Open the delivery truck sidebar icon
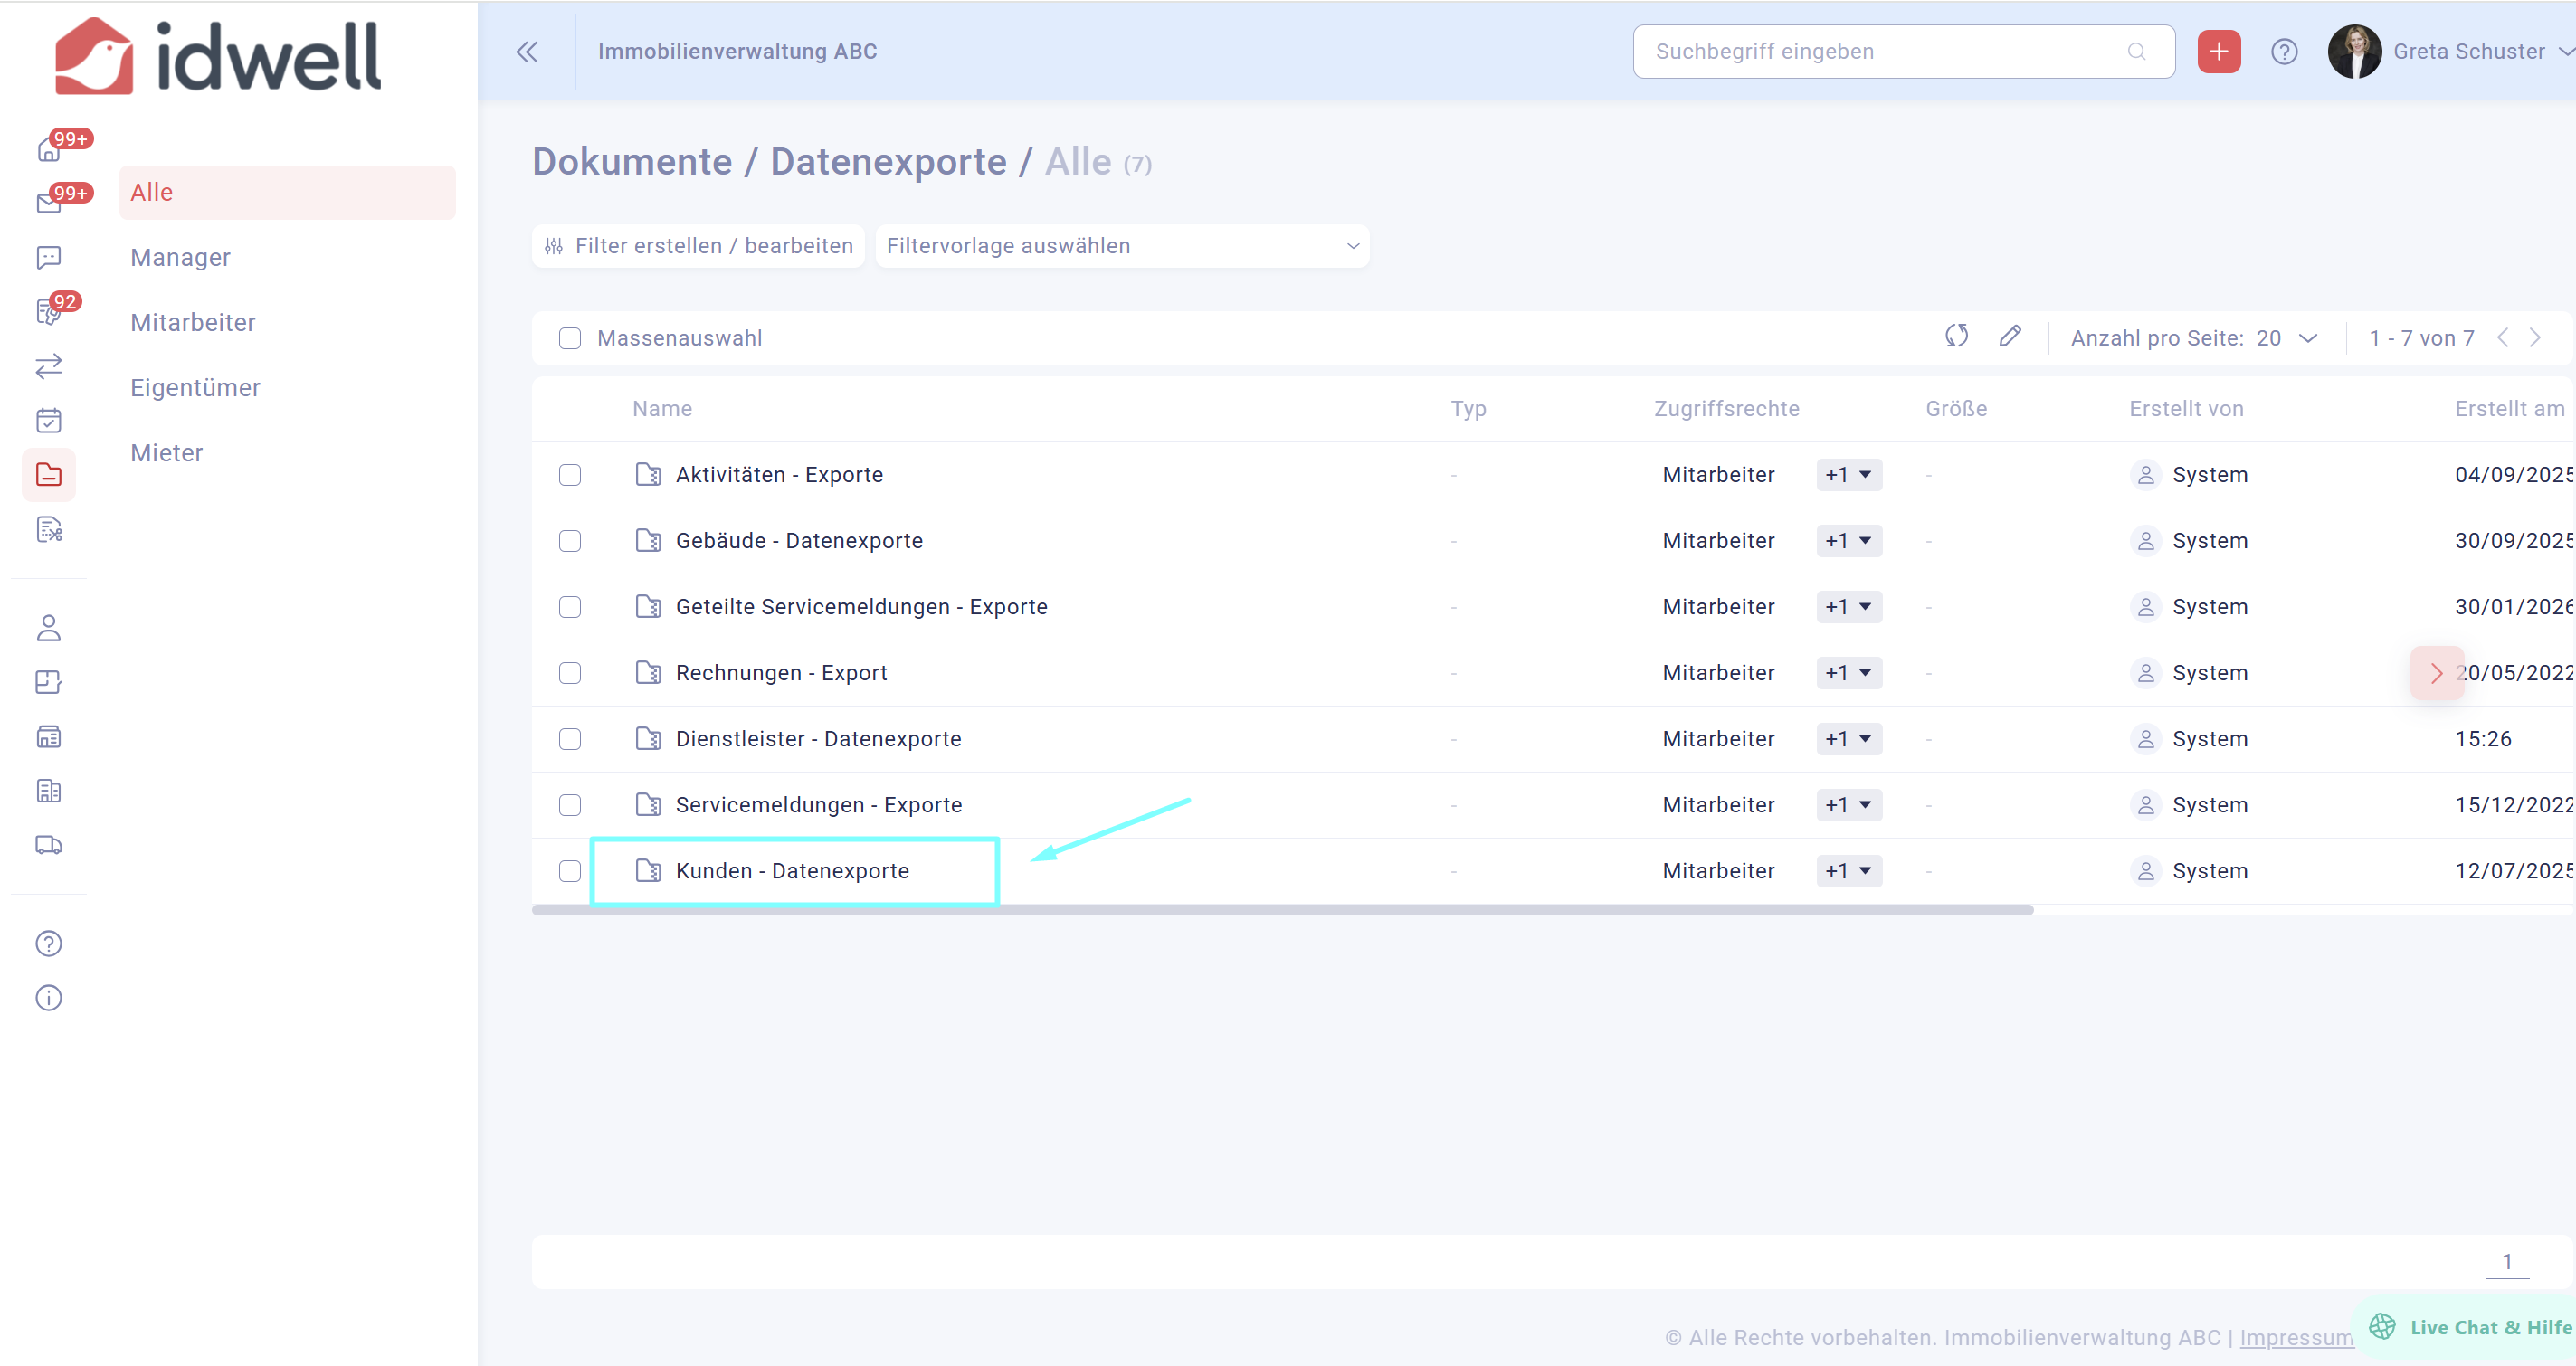This screenshot has width=2576, height=1366. (x=48, y=846)
